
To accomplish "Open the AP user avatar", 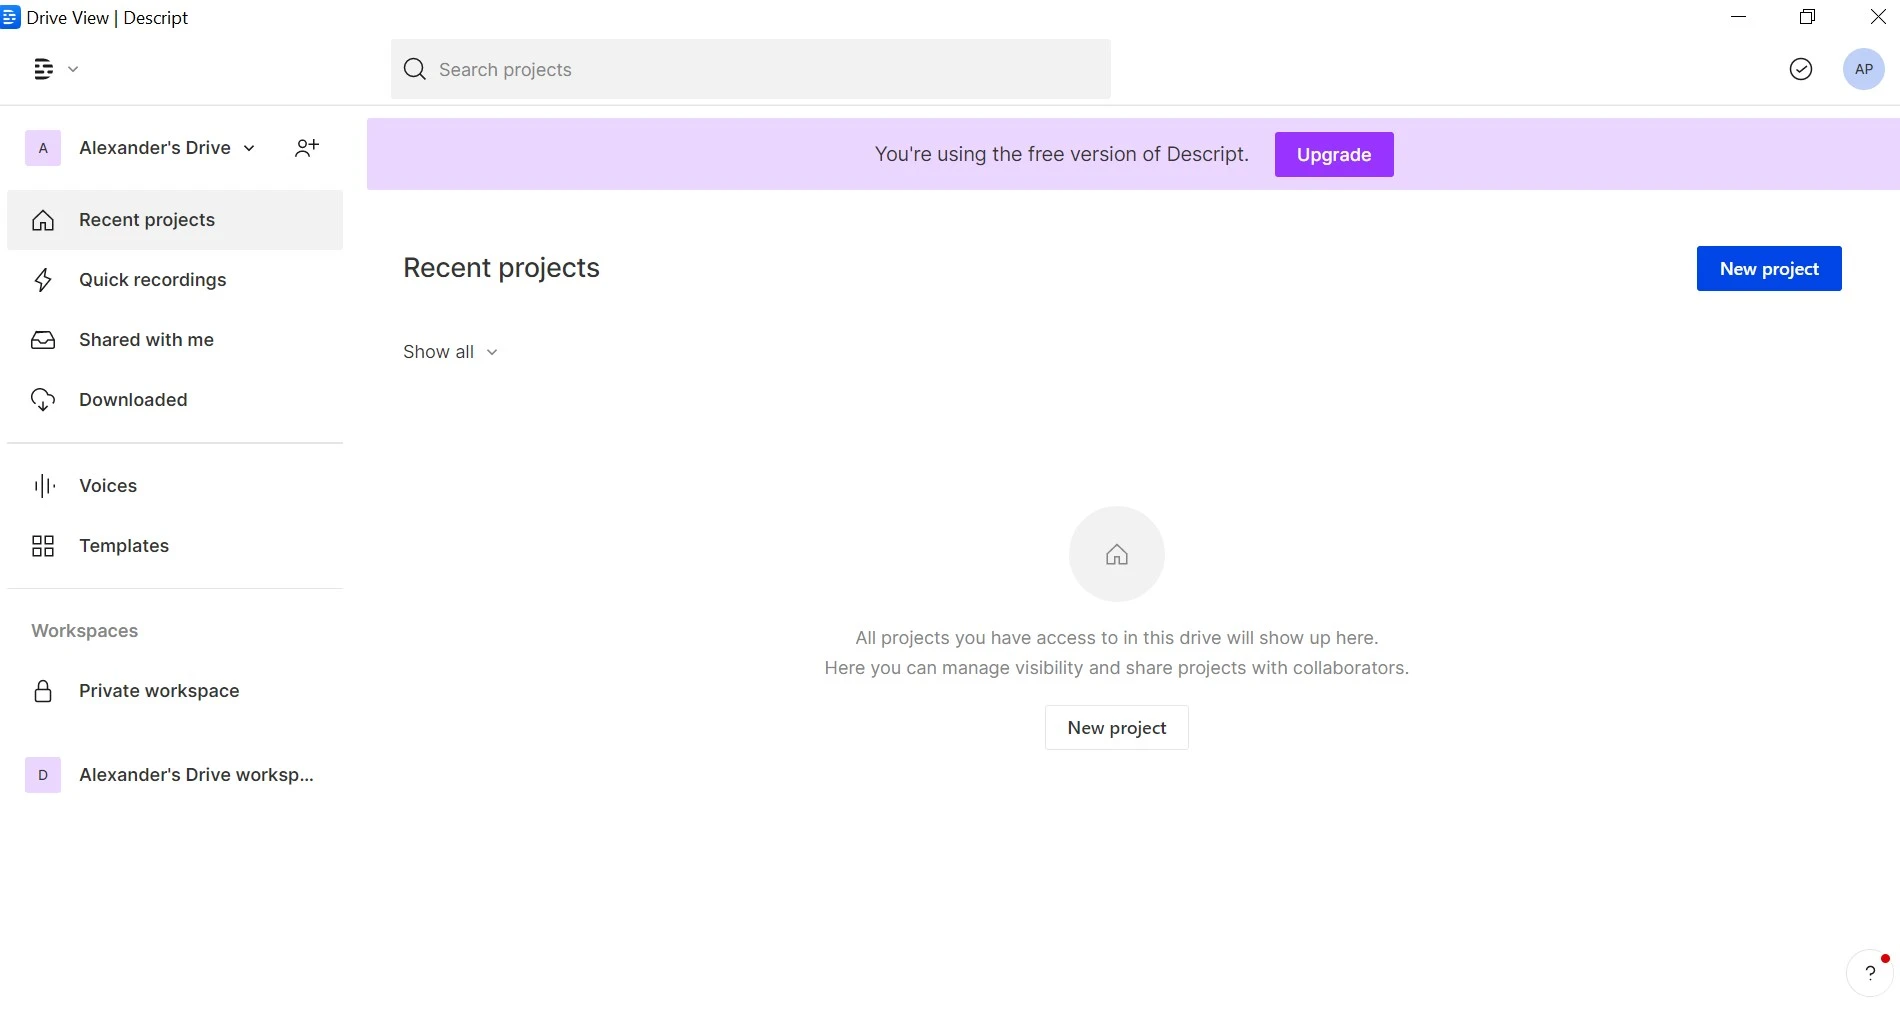I will pos(1863,69).
